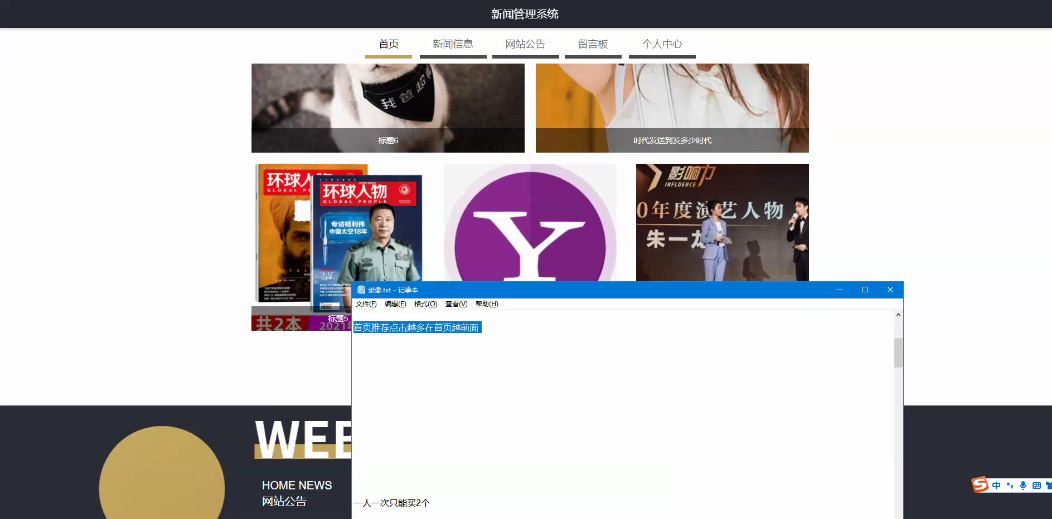Open Notepad 帮助(H) menu
1052x519 pixels.
click(486, 304)
